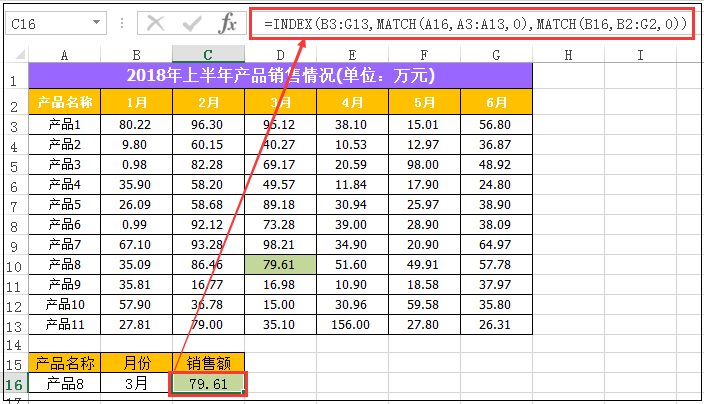
Task: Click the cell 产品10
Action: pos(65,304)
